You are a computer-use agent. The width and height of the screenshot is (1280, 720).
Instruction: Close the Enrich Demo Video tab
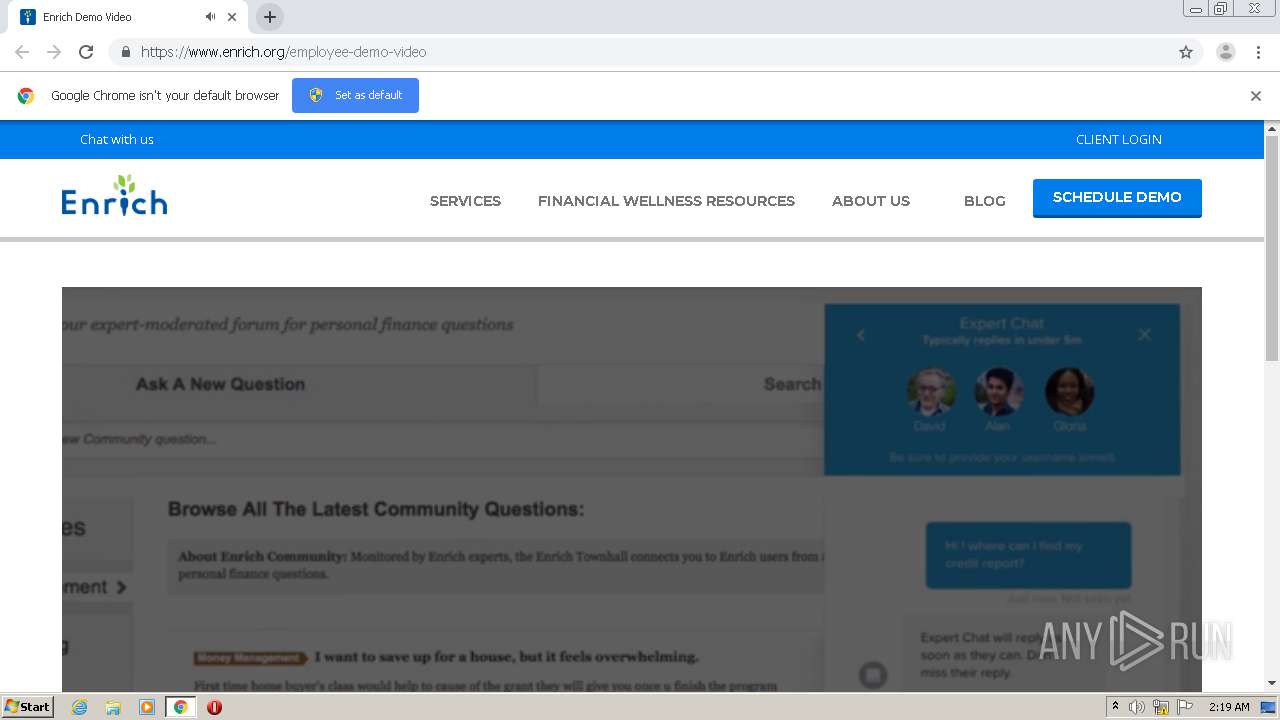(232, 17)
